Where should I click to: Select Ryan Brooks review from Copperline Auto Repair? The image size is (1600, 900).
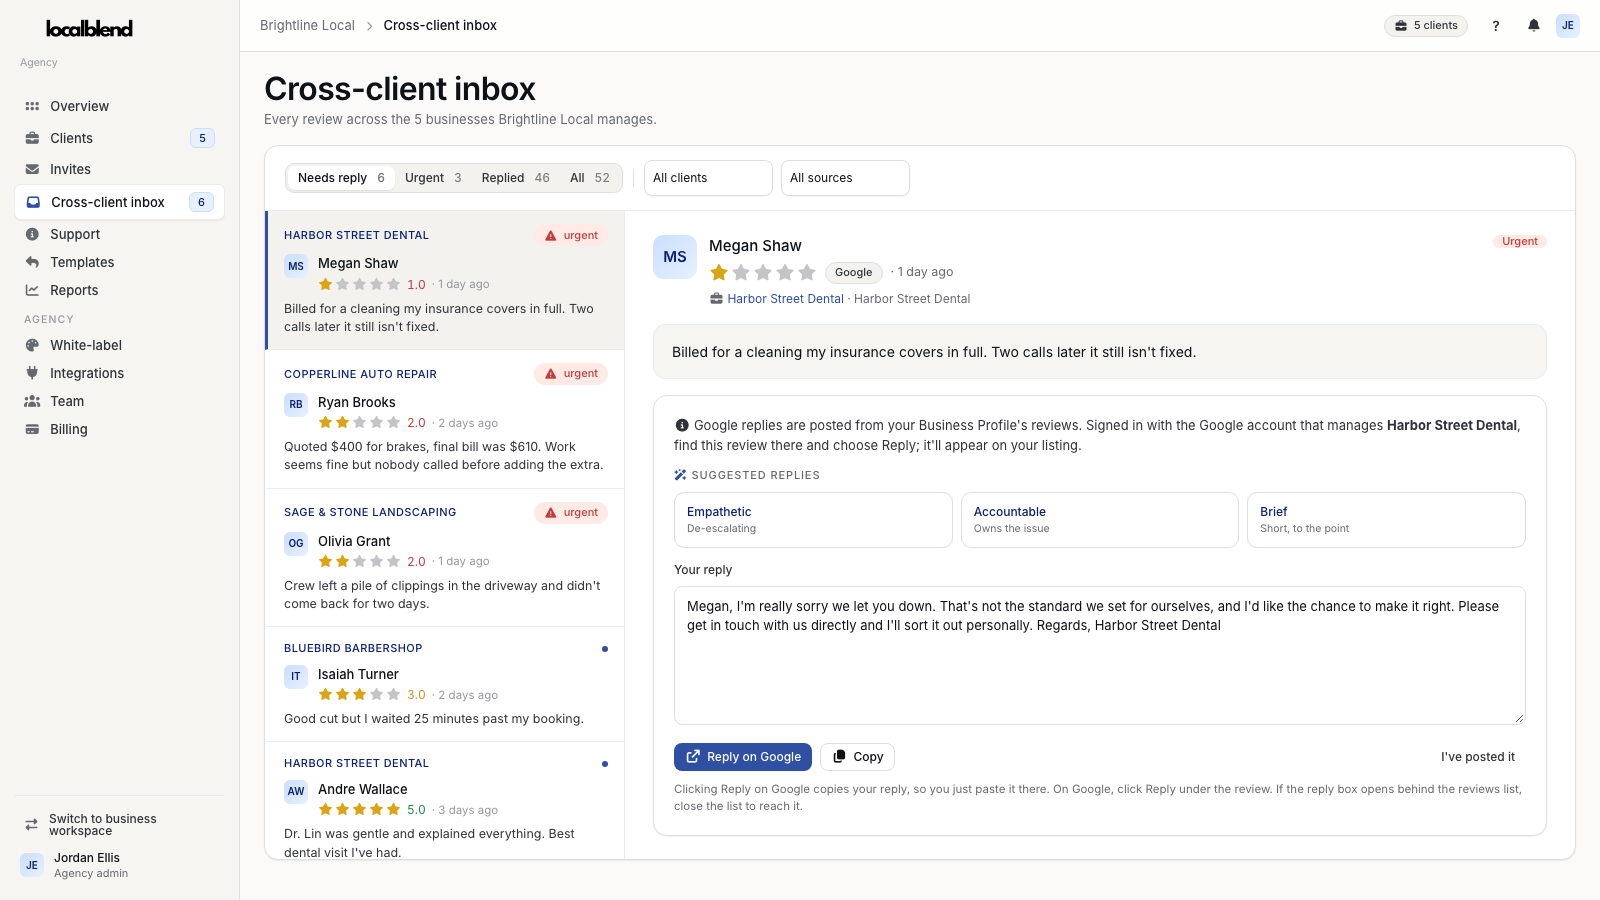(x=445, y=419)
